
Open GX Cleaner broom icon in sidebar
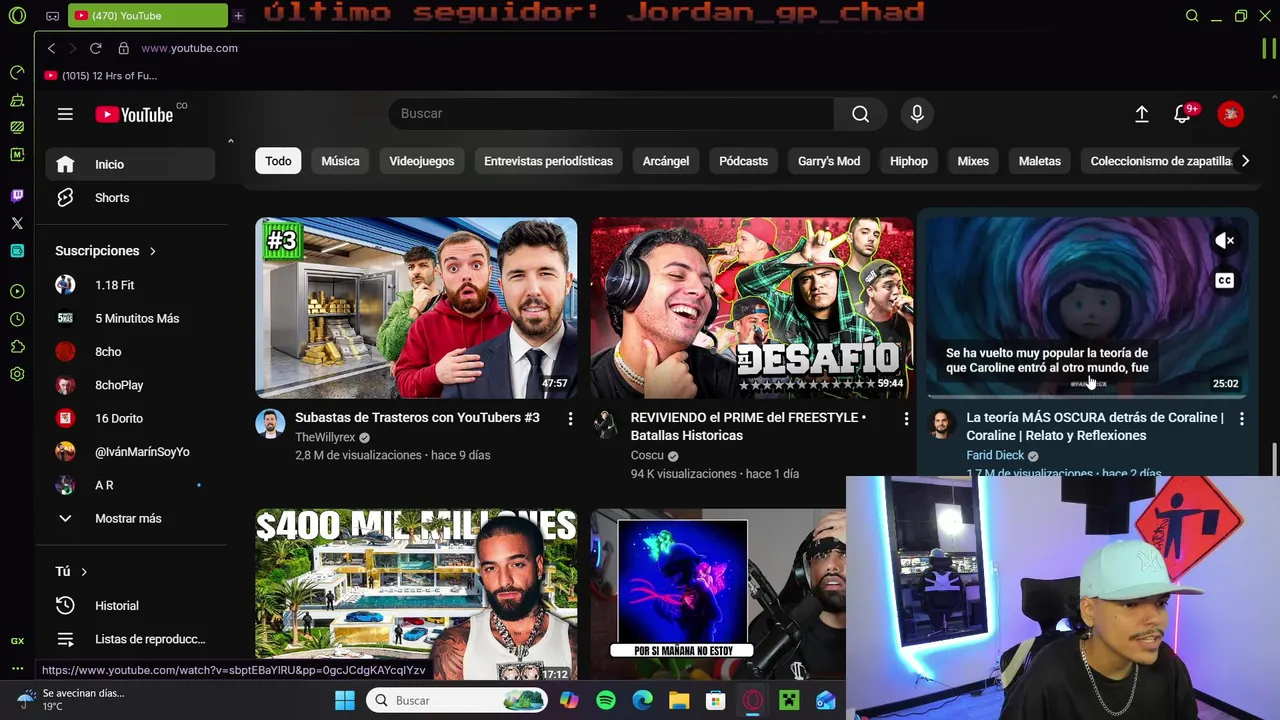click(x=17, y=100)
